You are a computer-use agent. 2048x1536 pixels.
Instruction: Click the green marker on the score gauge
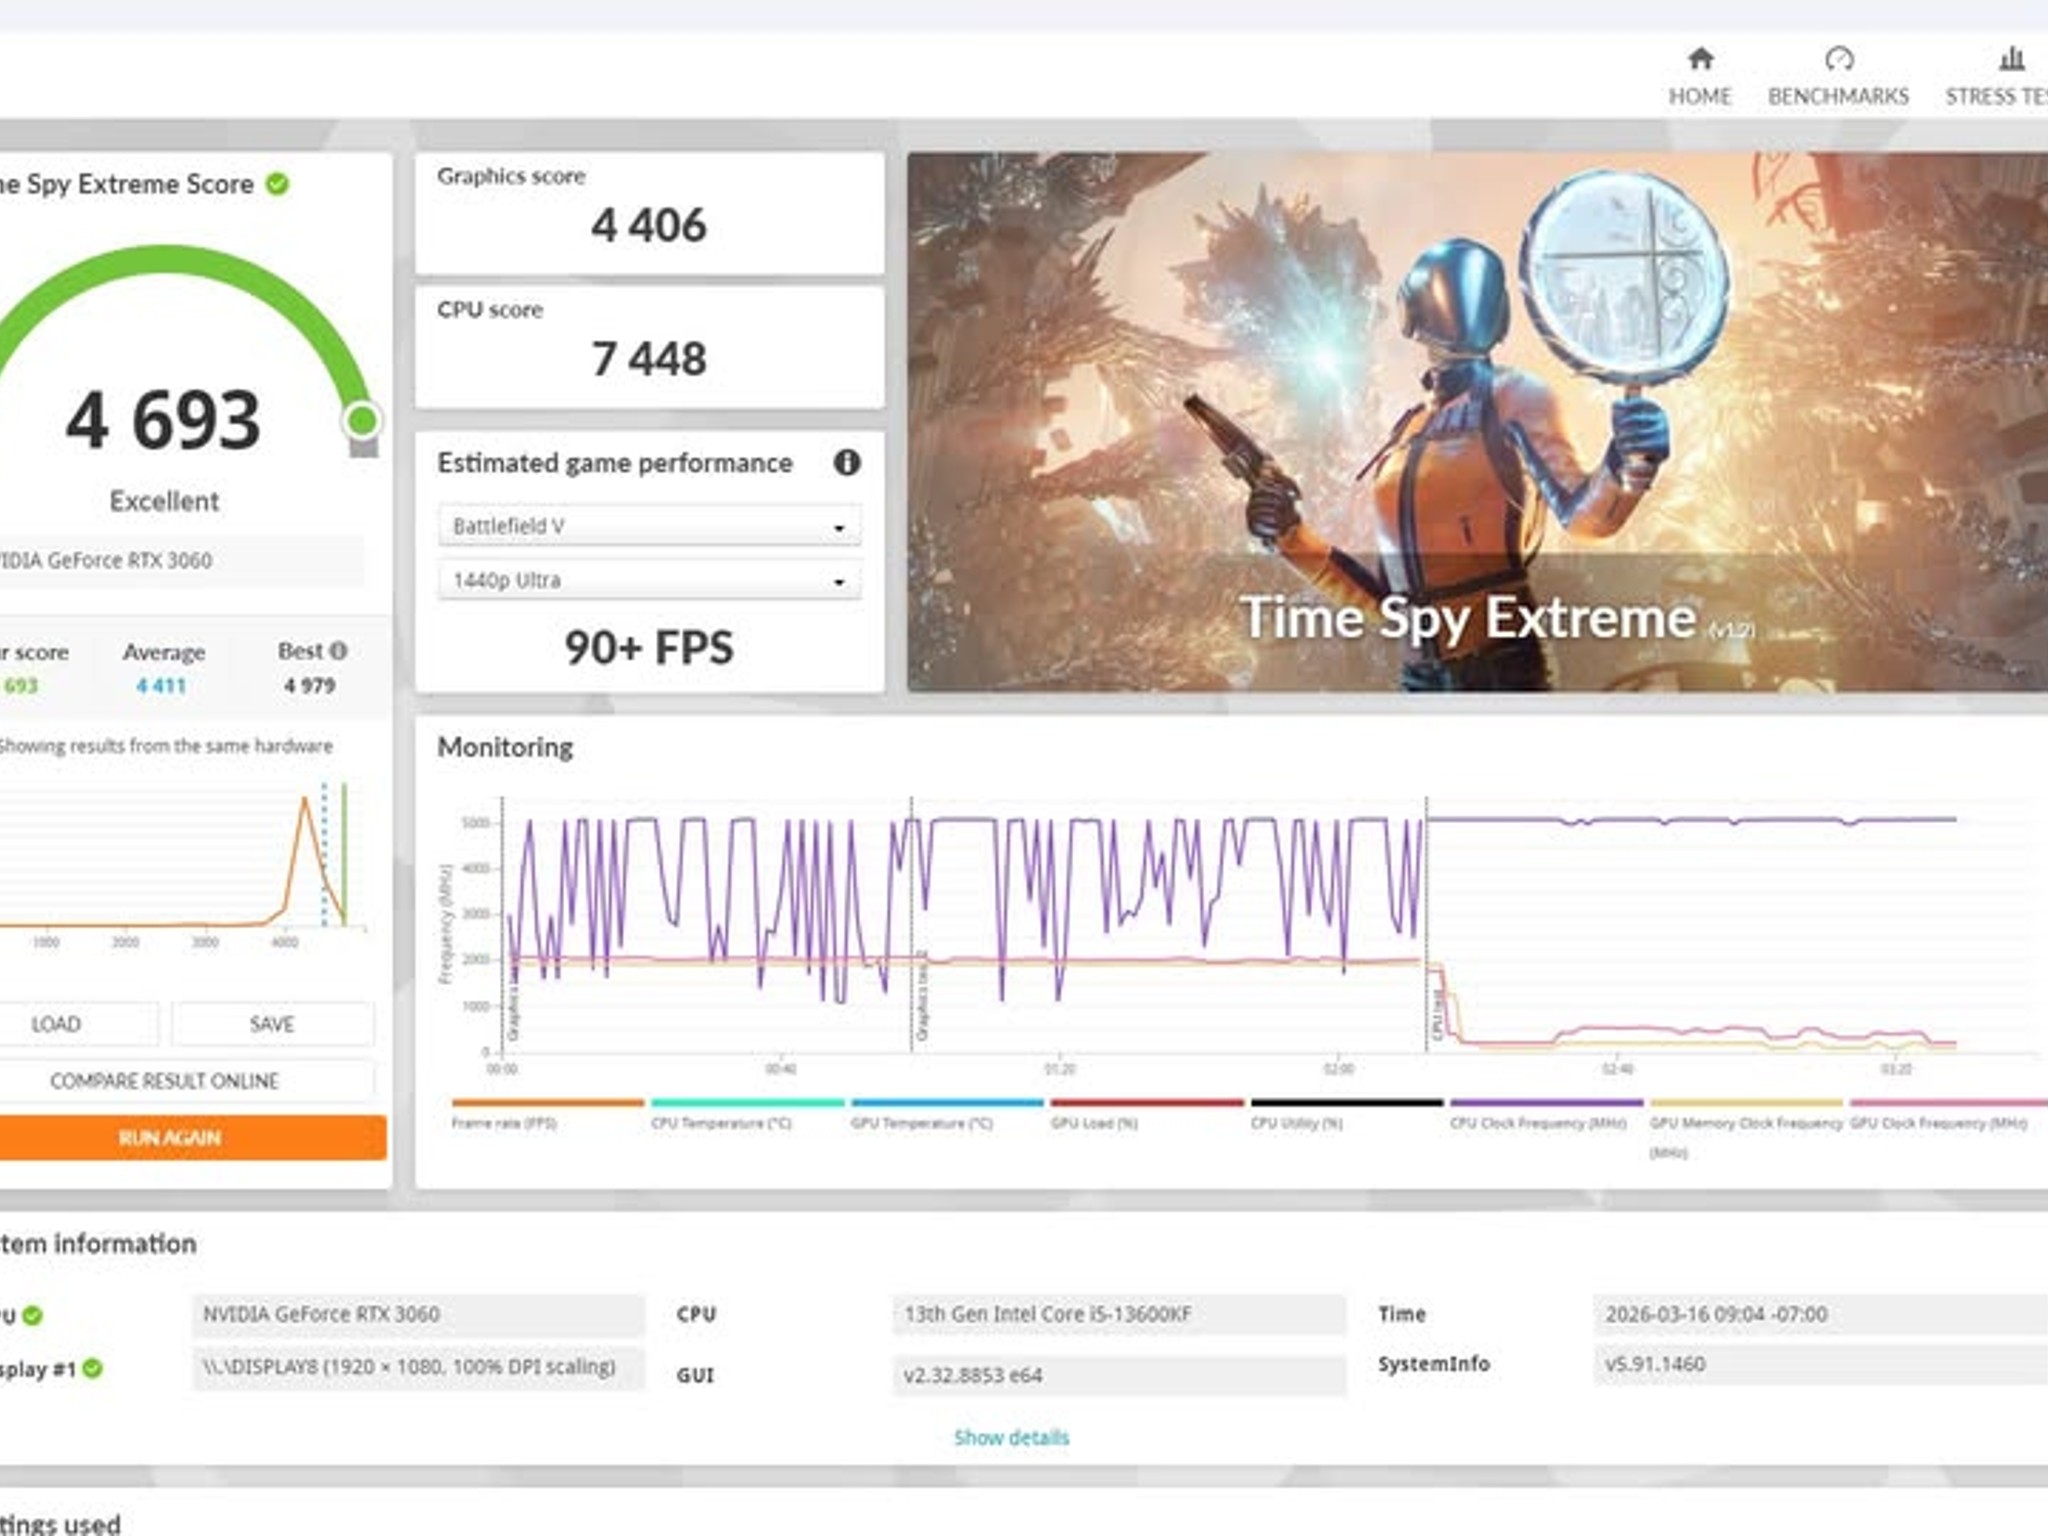(x=362, y=420)
